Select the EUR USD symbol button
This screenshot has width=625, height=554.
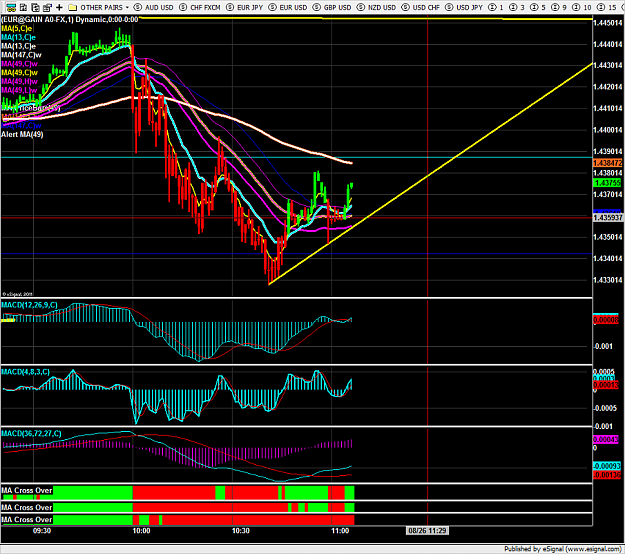[288, 7]
